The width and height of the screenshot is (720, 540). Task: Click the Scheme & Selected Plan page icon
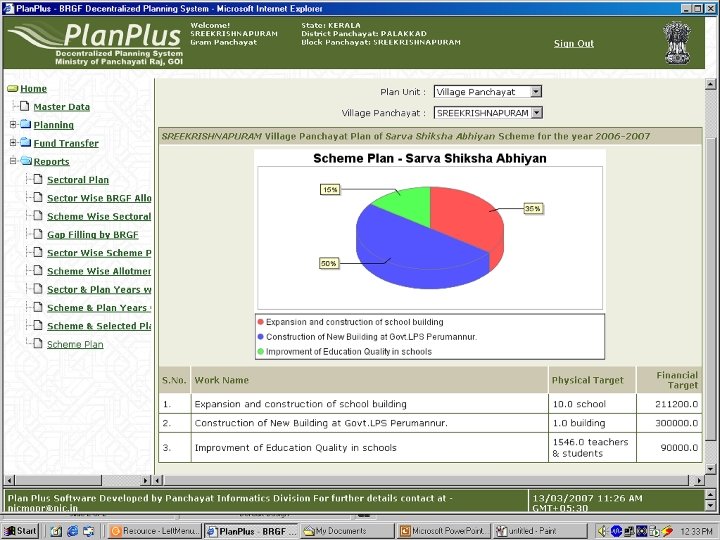[39, 325]
